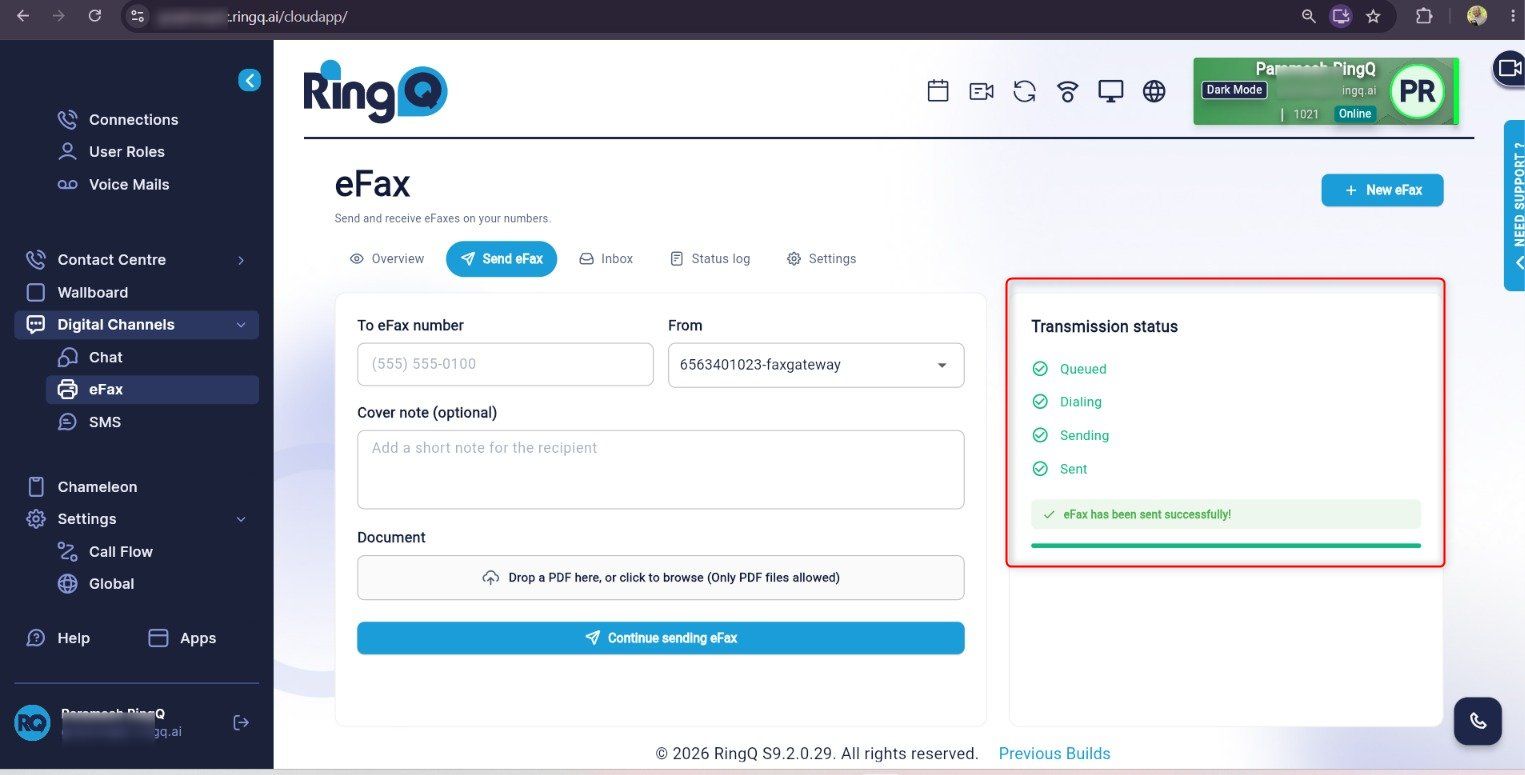1525x775 pixels.
Task: Click the Sending transmission status
Action: [x=1070, y=436]
